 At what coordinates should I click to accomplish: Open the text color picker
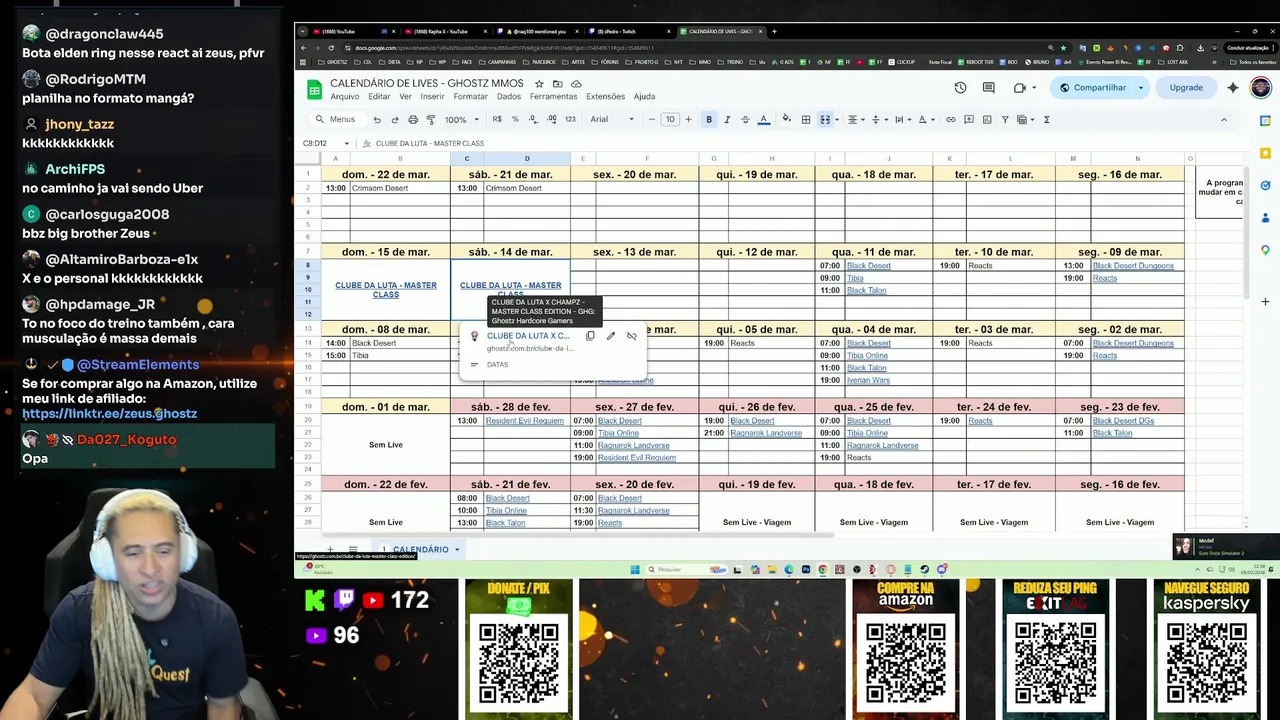click(x=764, y=119)
